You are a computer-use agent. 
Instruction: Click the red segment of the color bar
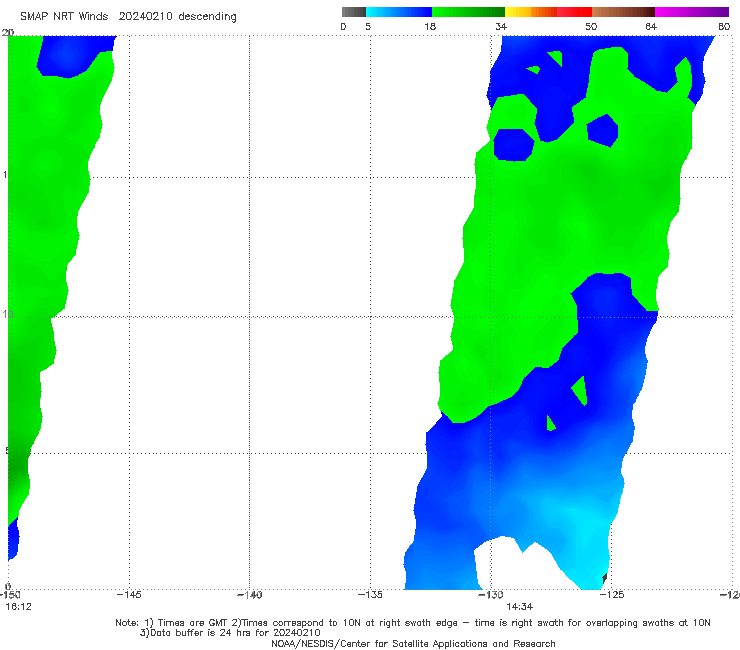(x=574, y=12)
